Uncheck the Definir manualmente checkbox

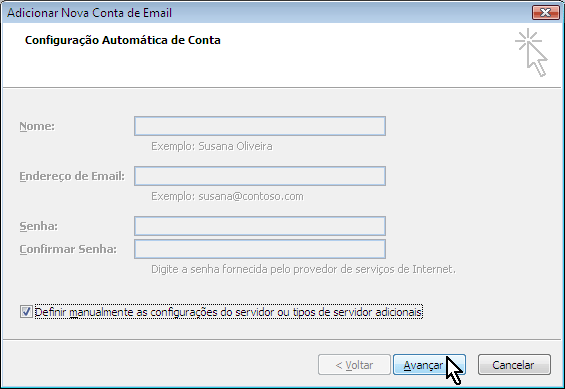click(x=26, y=312)
